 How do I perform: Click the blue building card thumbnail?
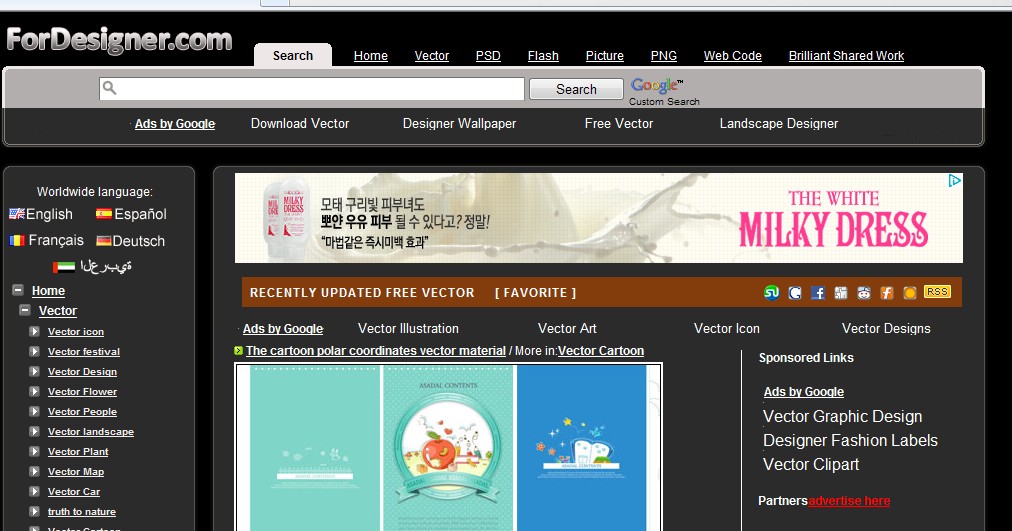[x=582, y=448]
